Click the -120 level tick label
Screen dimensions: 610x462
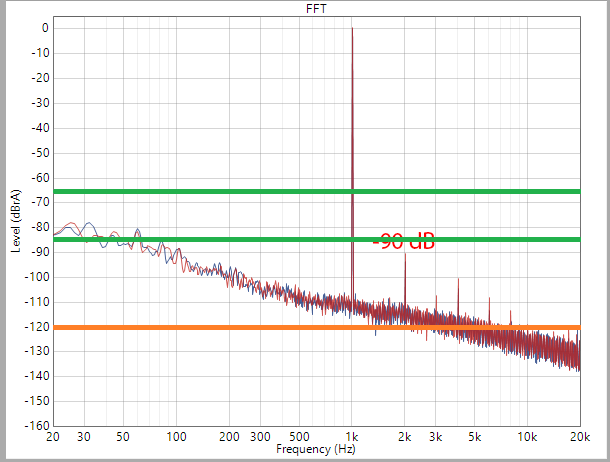37,327
